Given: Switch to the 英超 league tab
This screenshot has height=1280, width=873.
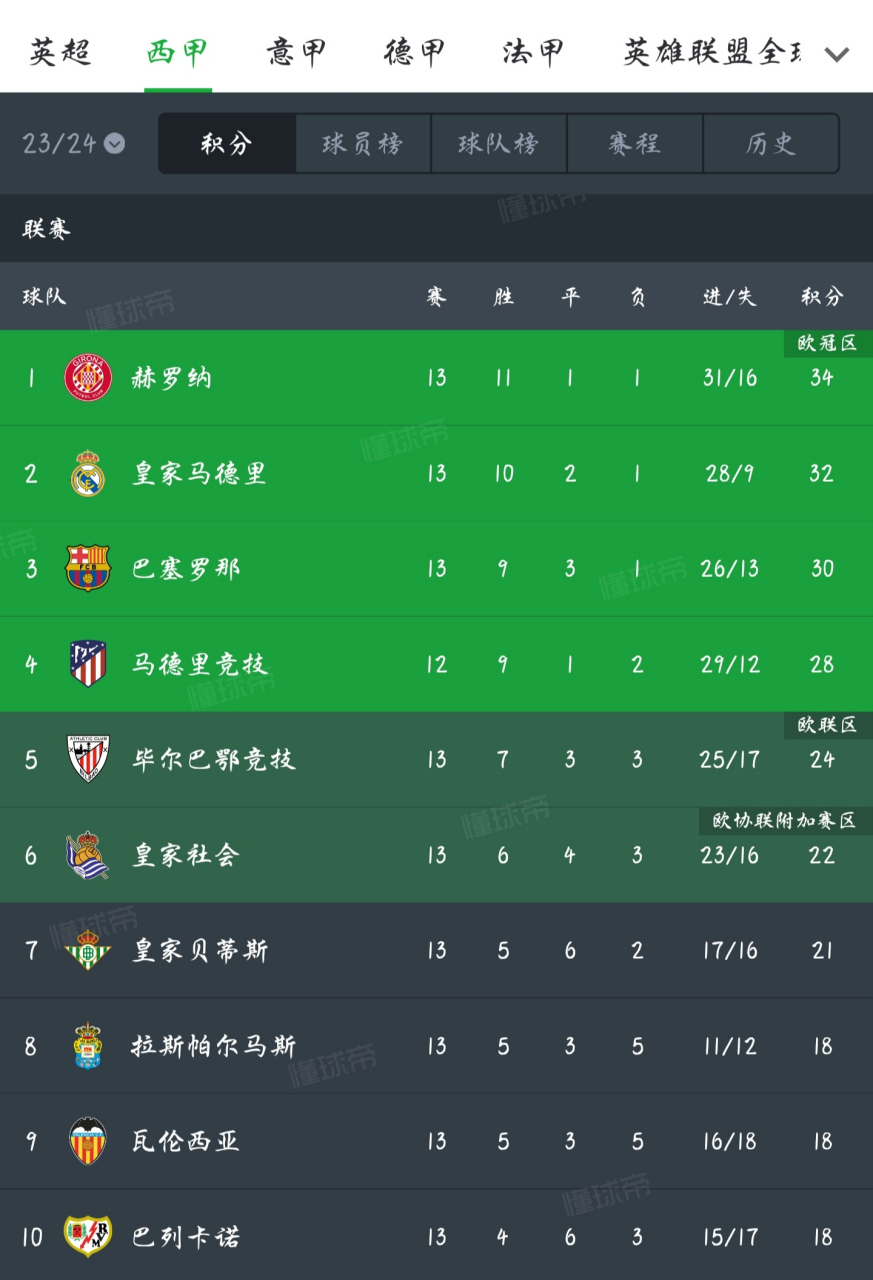Looking at the screenshot, I should tap(59, 52).
